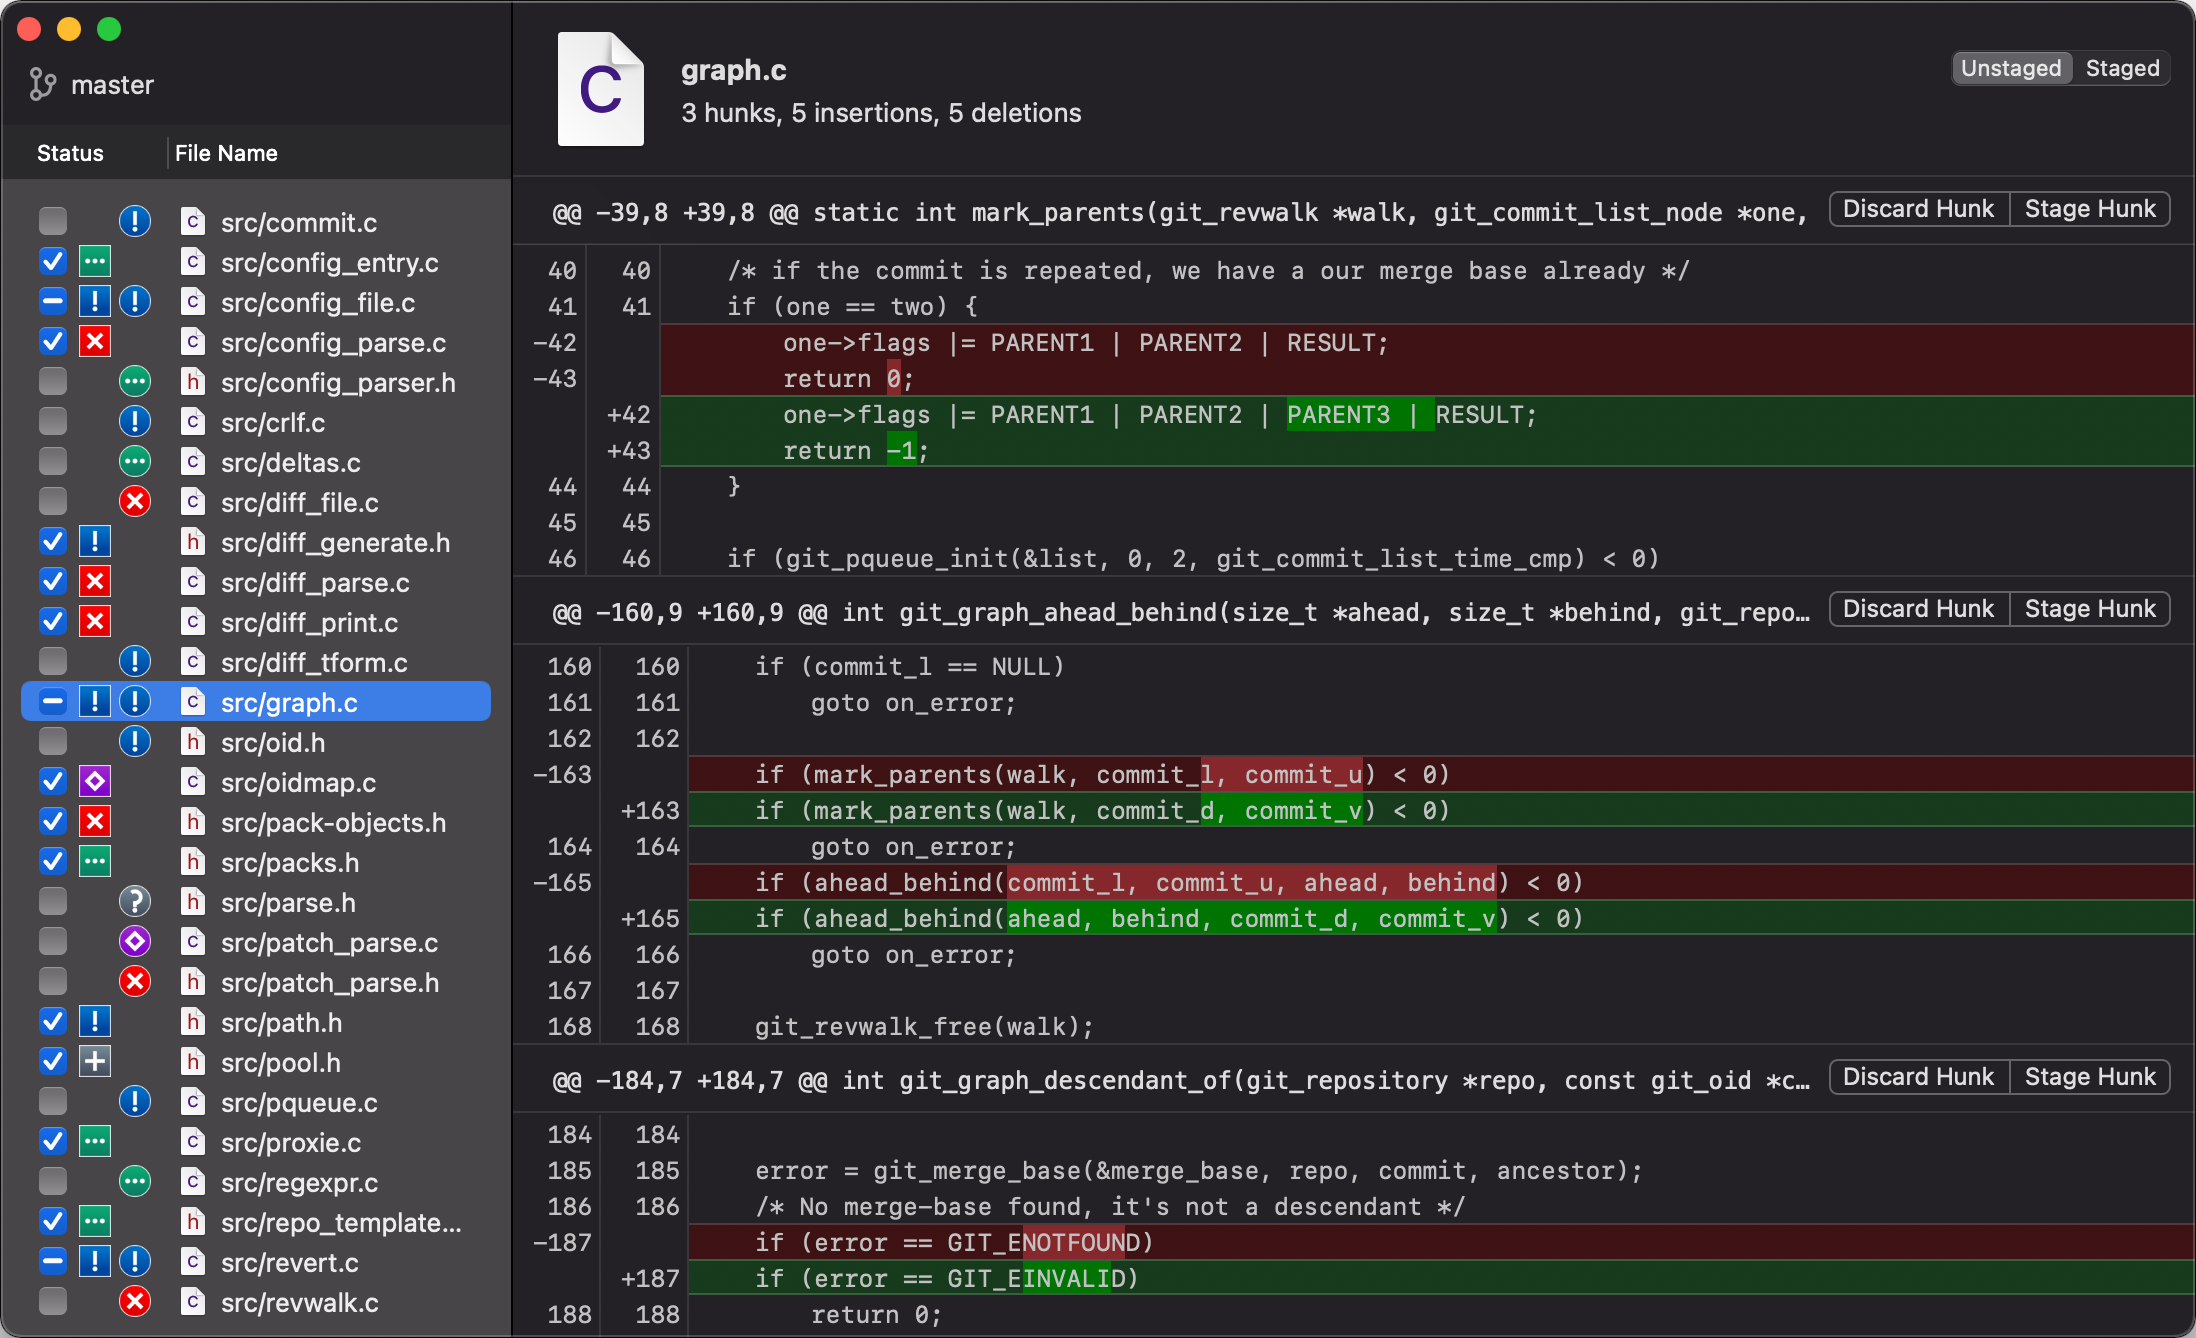Click the red X staged icon for src/config_parse.c

pos(95,342)
